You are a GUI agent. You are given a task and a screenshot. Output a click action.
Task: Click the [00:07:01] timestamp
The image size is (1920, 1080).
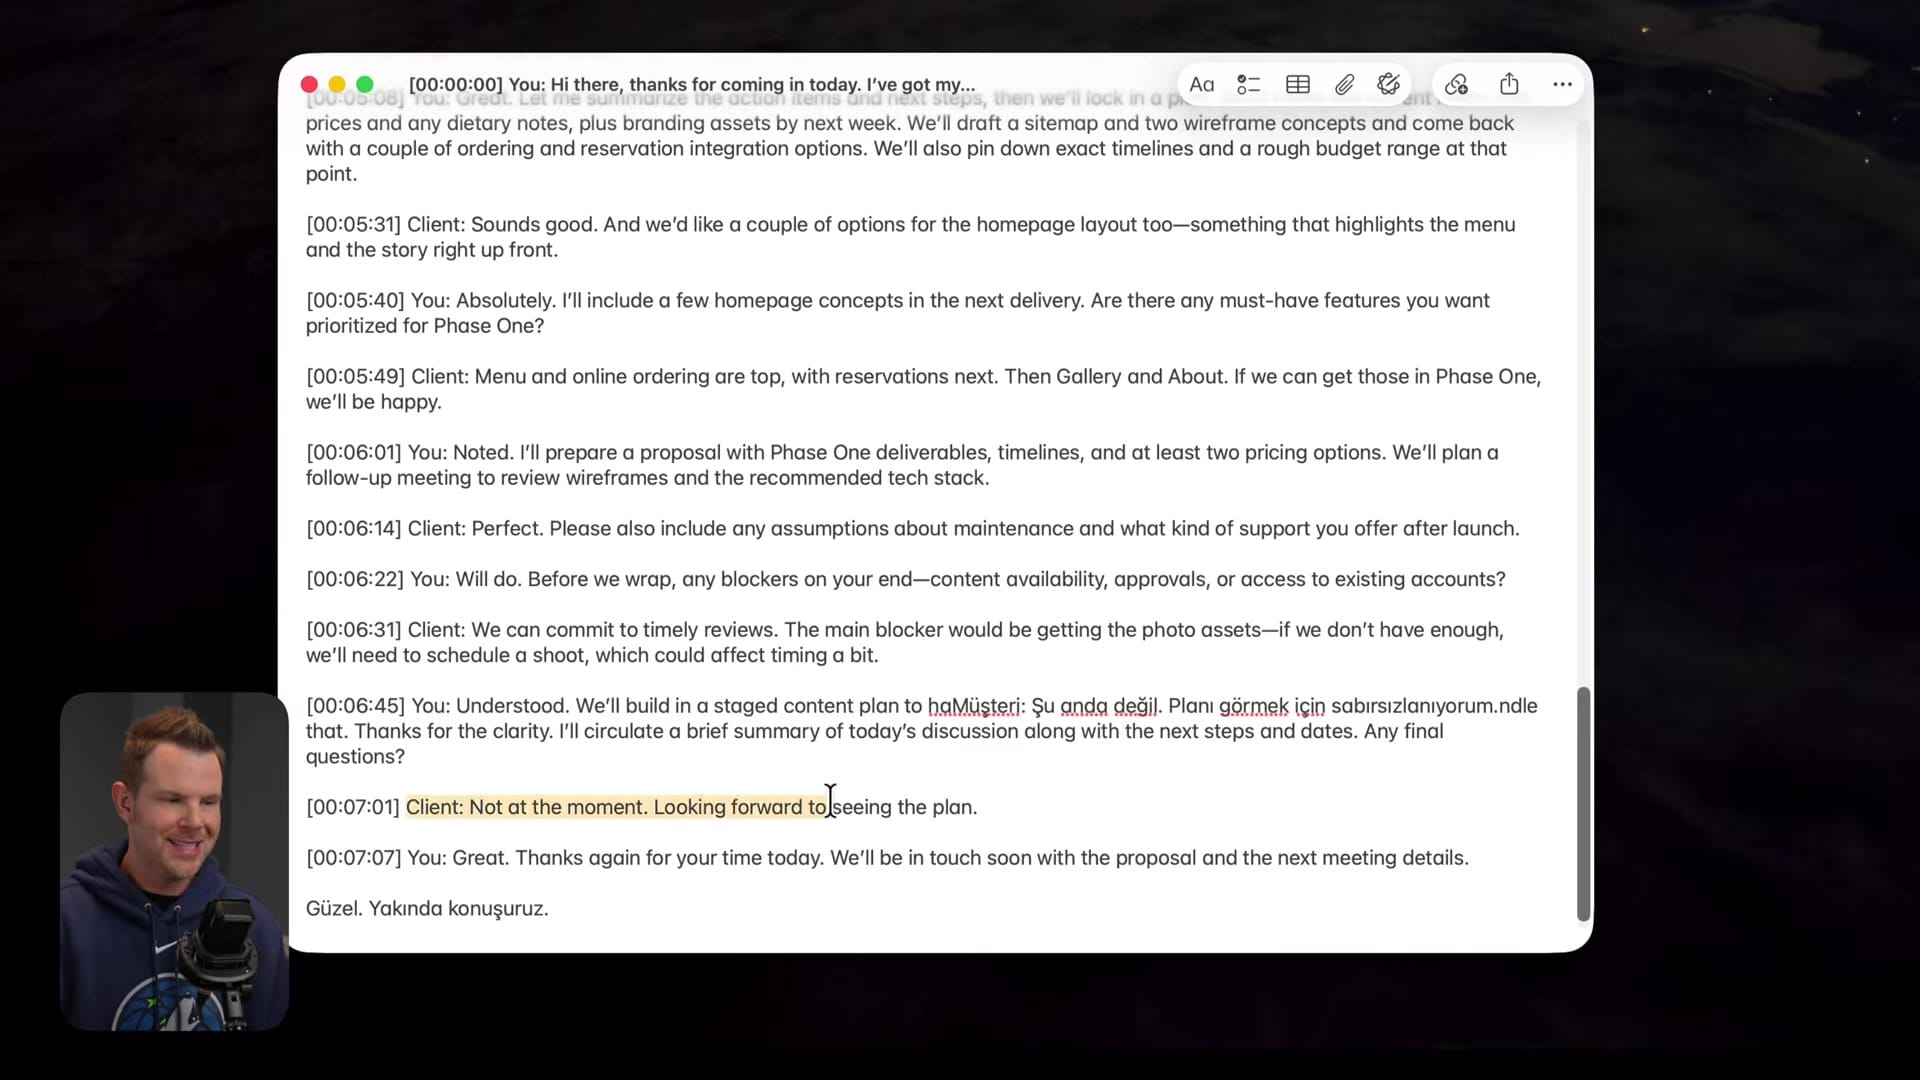pos(352,807)
